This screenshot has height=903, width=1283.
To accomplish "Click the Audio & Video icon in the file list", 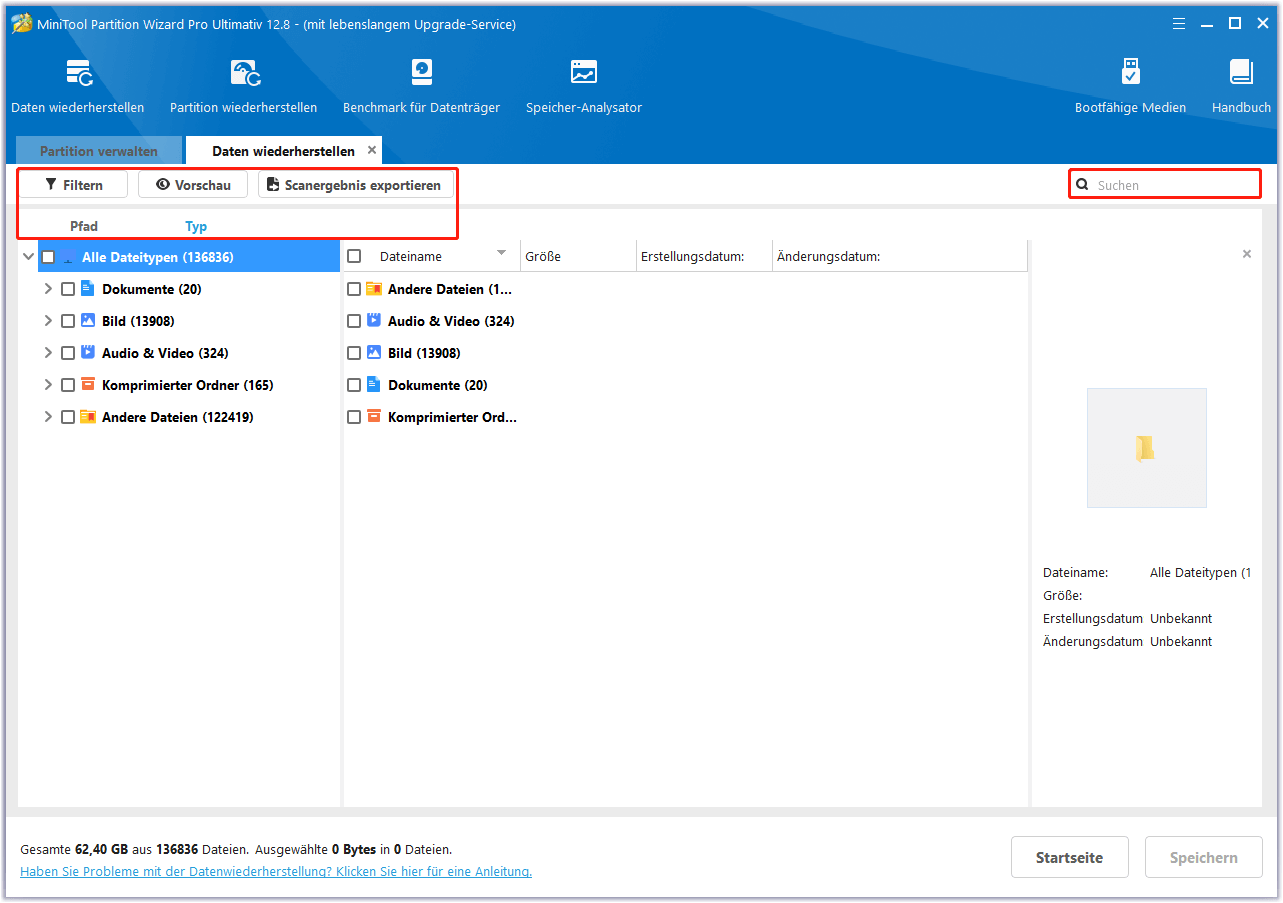I will [x=374, y=321].
